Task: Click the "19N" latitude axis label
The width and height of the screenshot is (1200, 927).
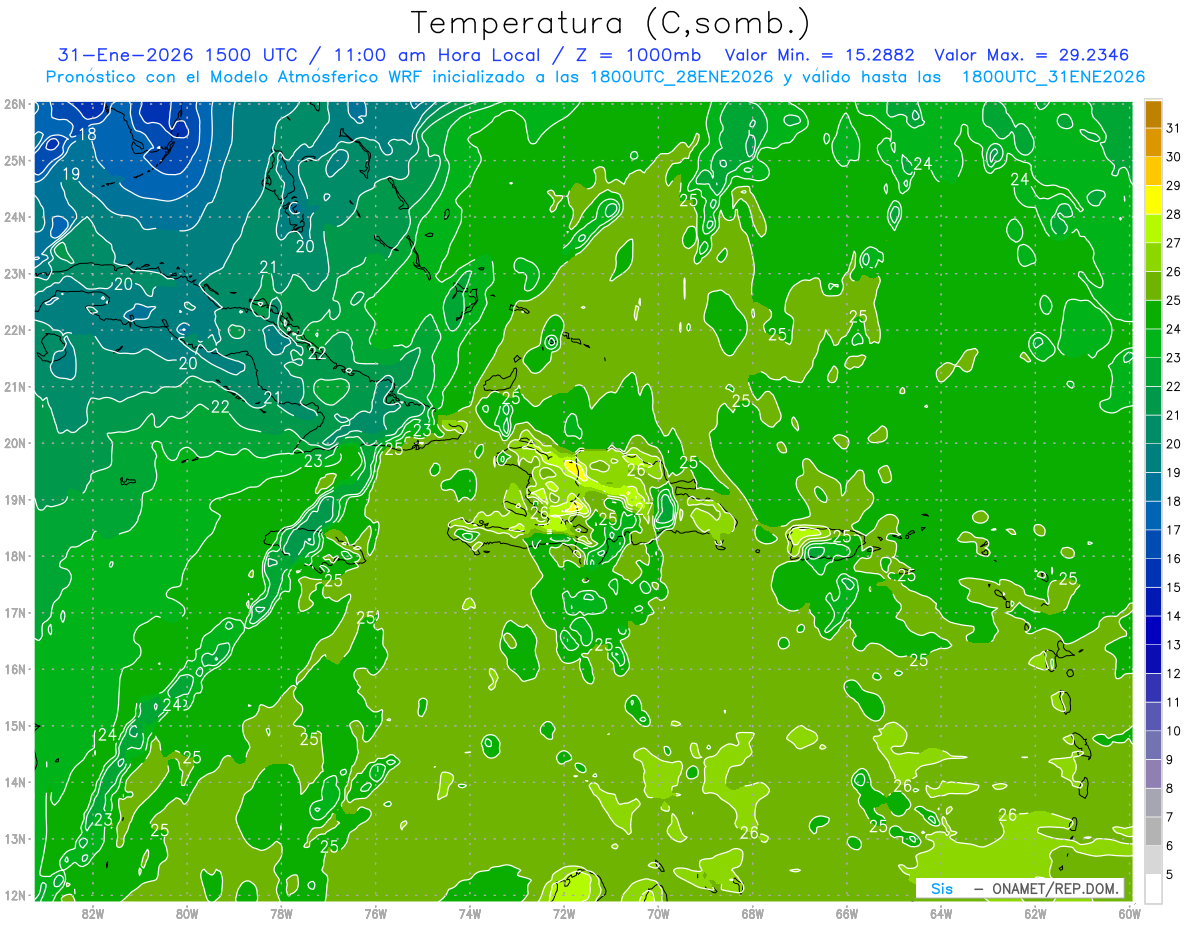Action: [15, 500]
